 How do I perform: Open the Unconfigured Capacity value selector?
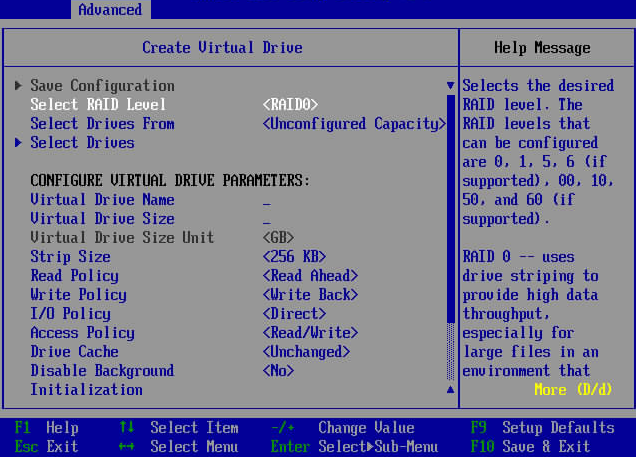(354, 124)
